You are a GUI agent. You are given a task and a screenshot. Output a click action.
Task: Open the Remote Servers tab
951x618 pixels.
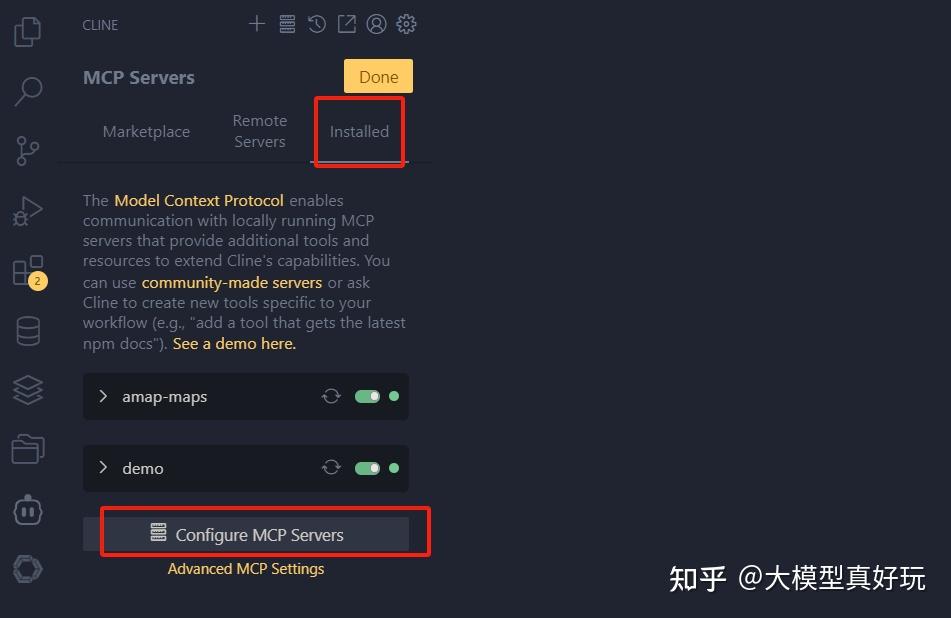point(259,131)
